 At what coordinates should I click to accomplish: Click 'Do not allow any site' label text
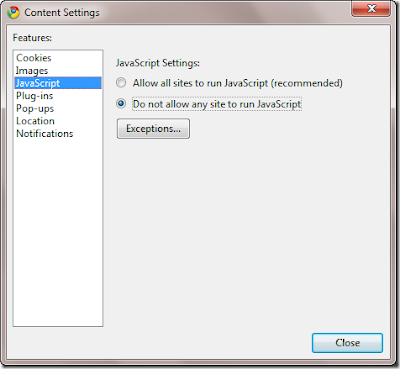[x=217, y=104]
